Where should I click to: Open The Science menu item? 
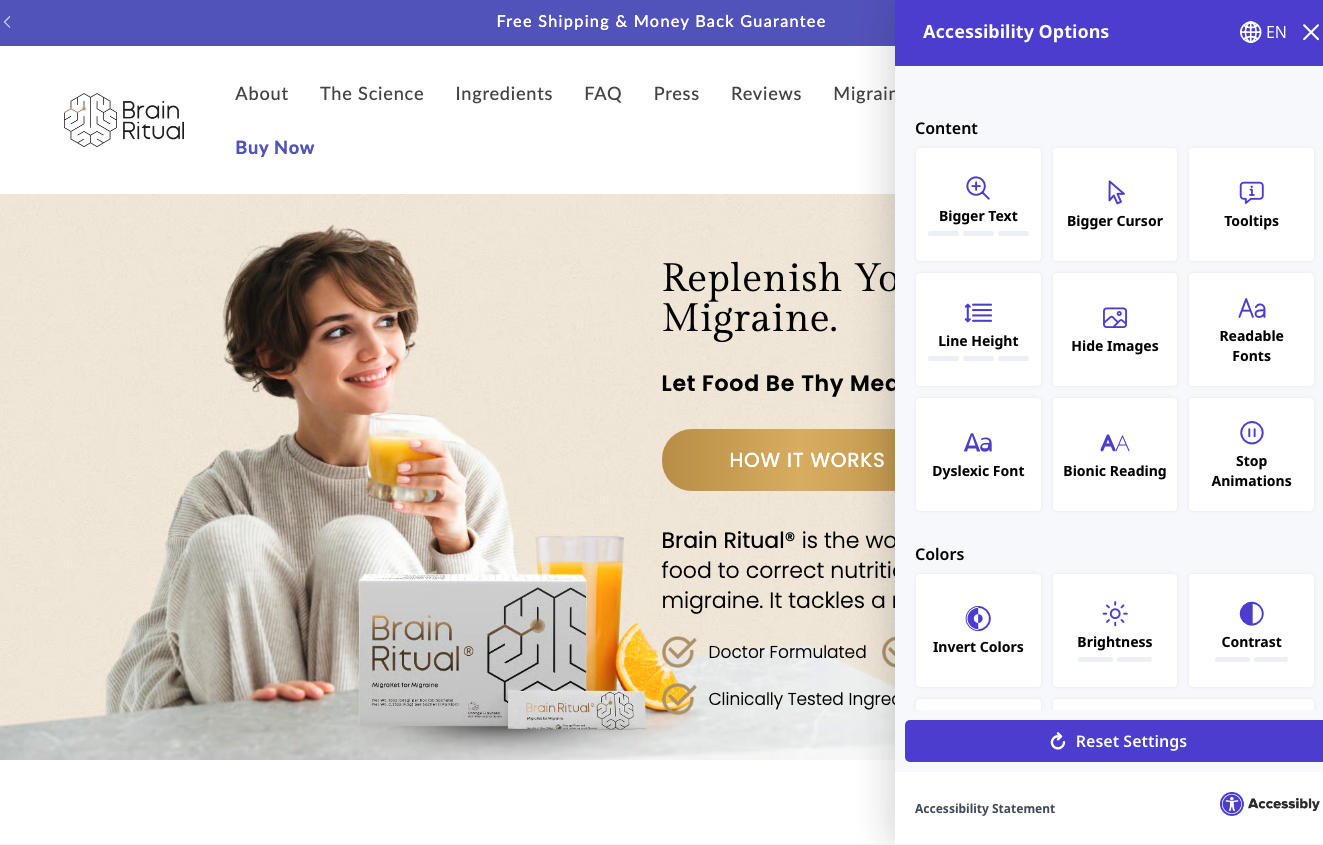coord(371,94)
